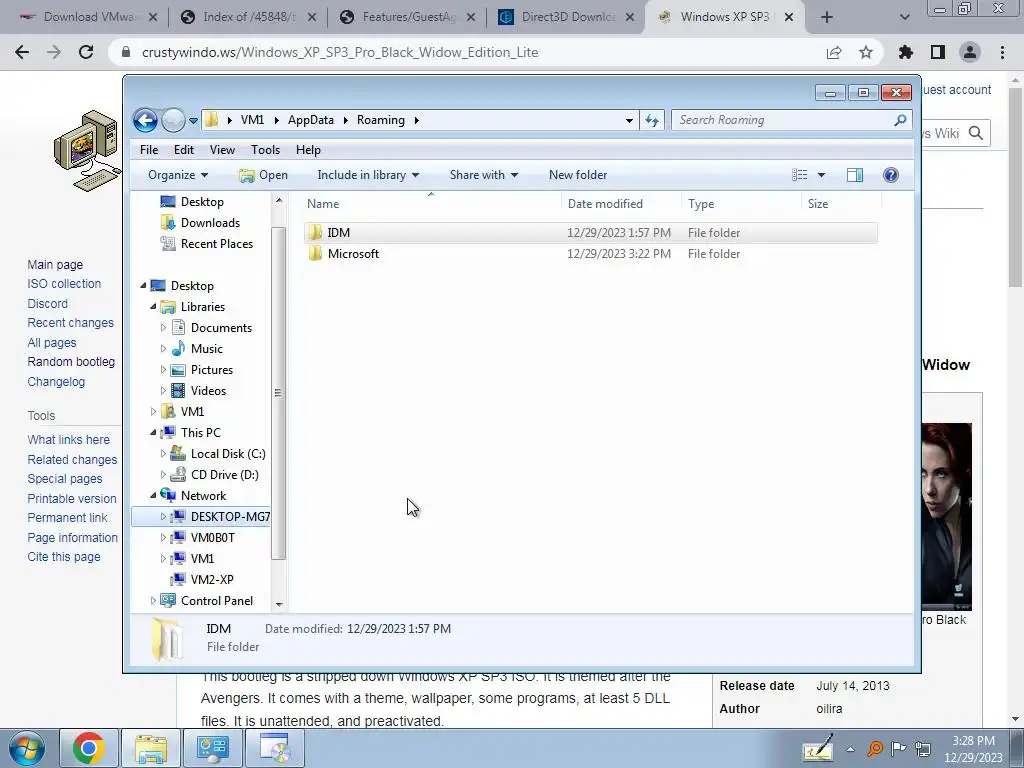Select the VM0B0T network computer
Viewport: 1024px width, 768px height.
[x=202, y=537]
